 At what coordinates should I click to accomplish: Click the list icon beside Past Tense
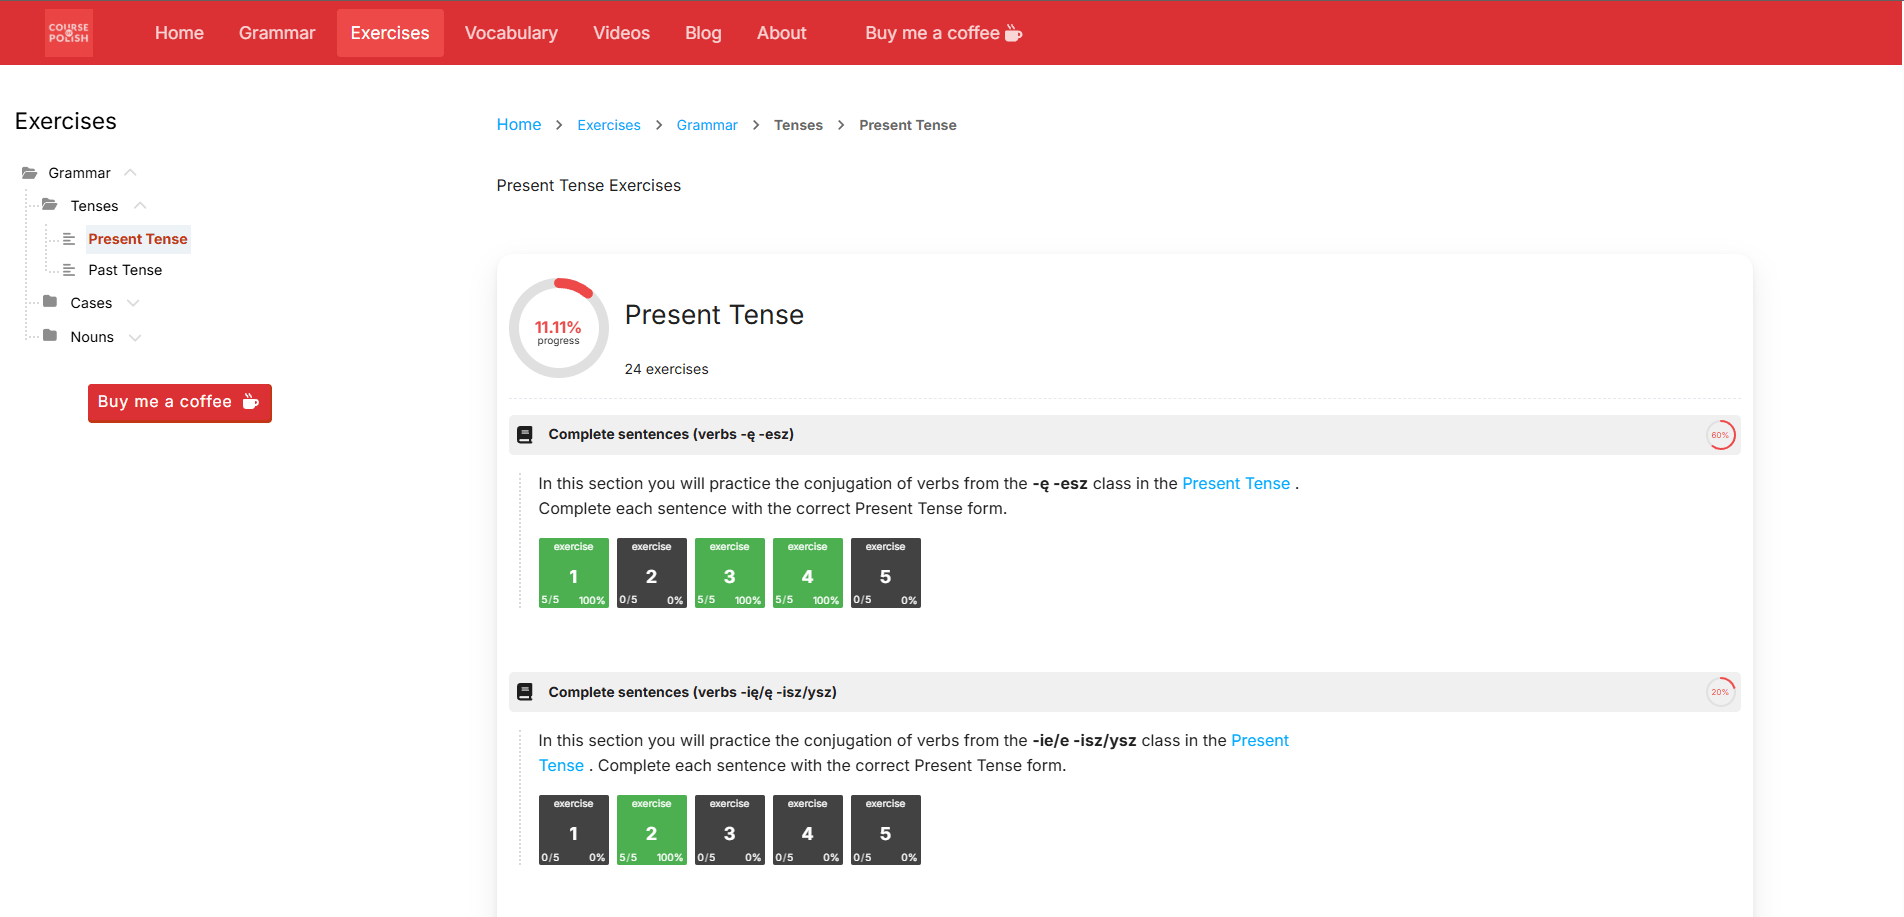(69, 269)
